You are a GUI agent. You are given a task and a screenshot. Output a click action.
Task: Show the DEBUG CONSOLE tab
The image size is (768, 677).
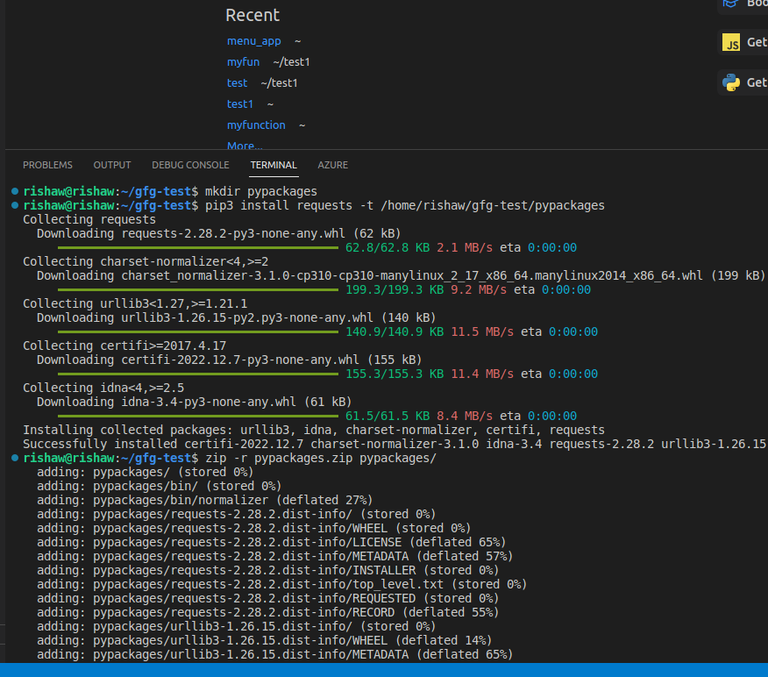(x=190, y=165)
